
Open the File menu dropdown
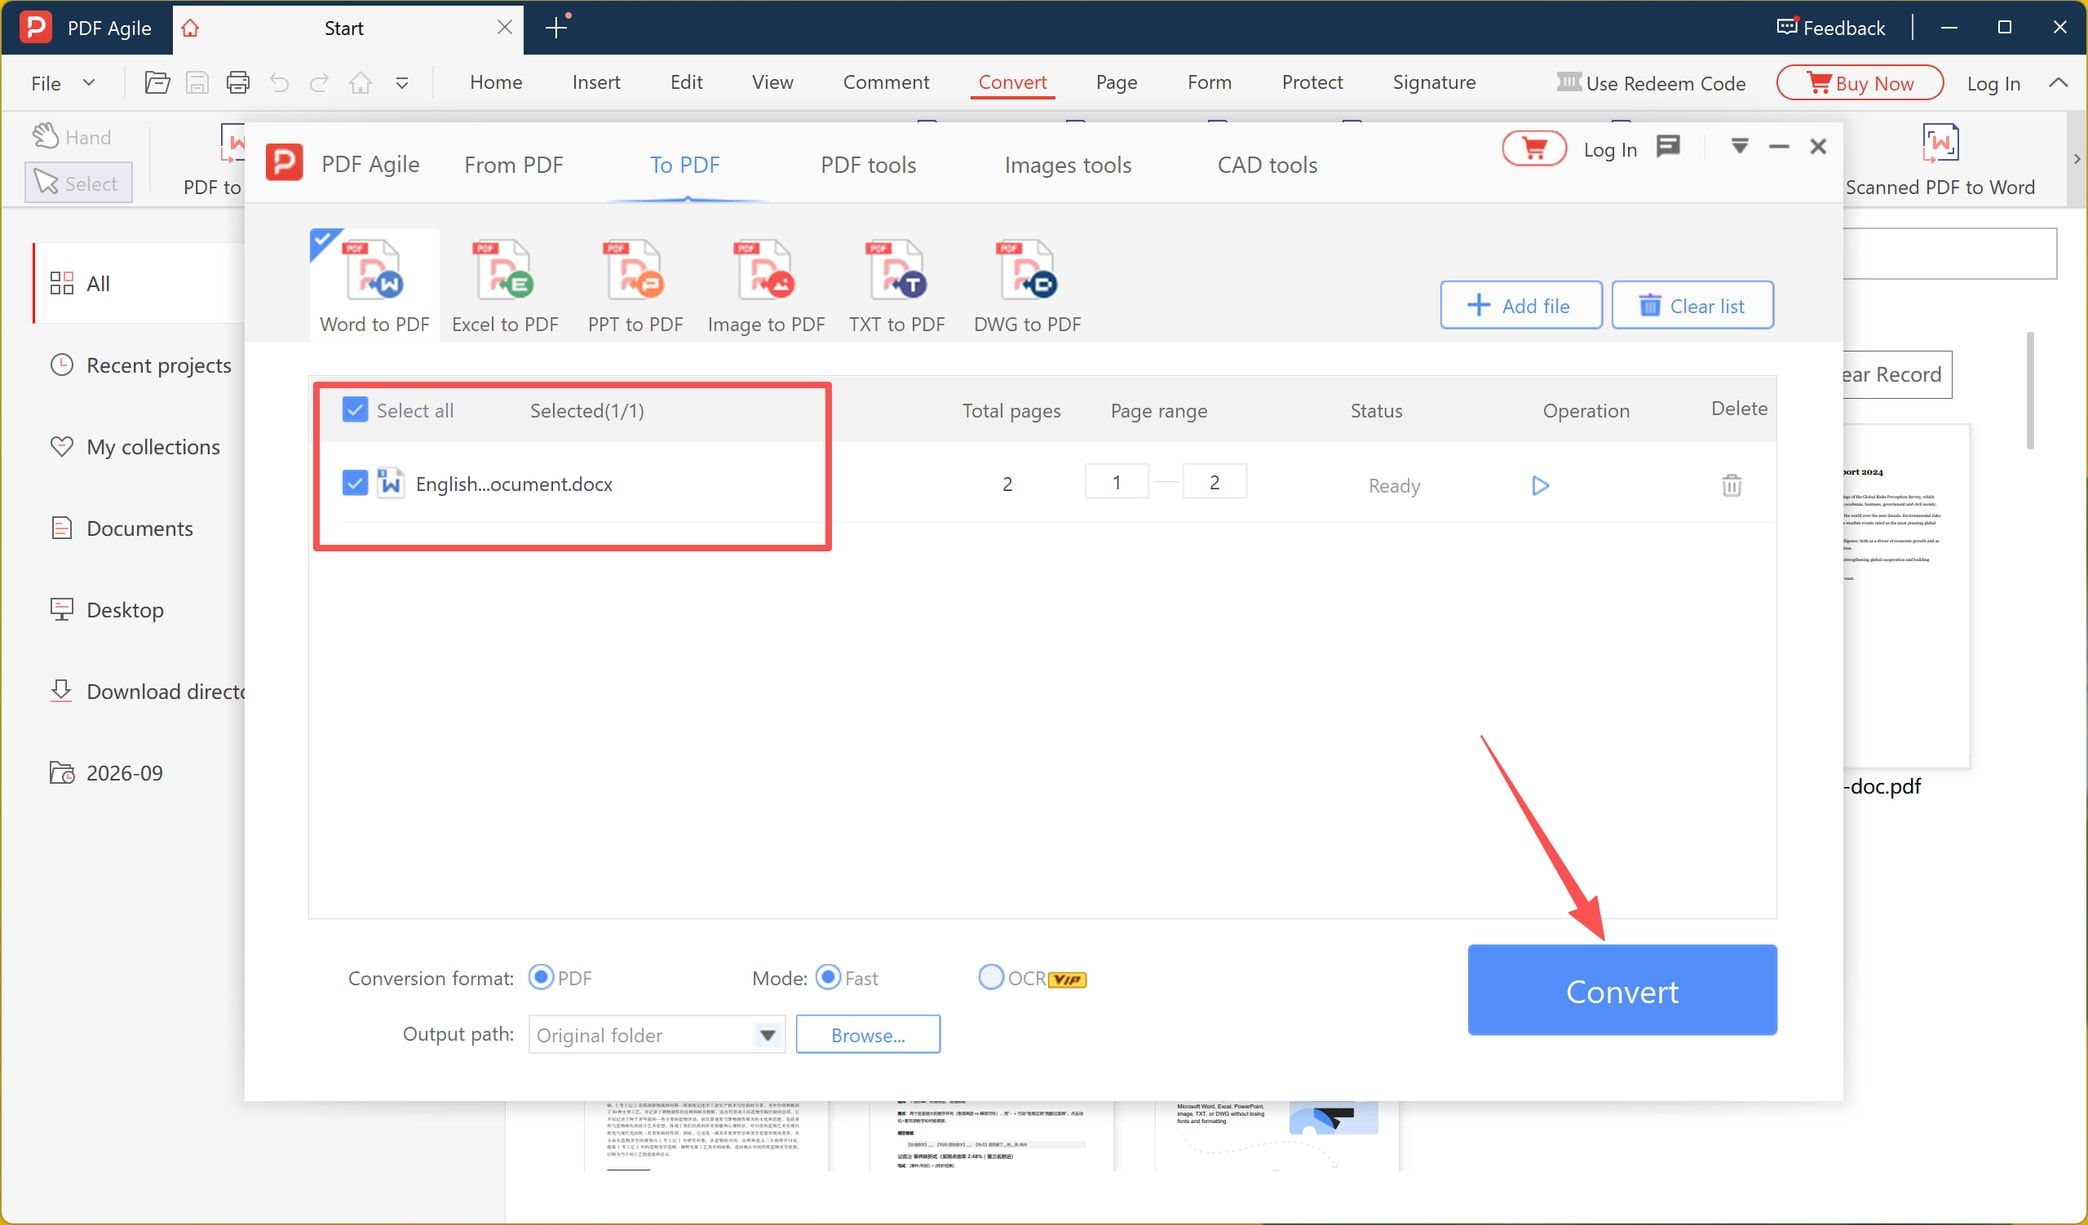63,83
